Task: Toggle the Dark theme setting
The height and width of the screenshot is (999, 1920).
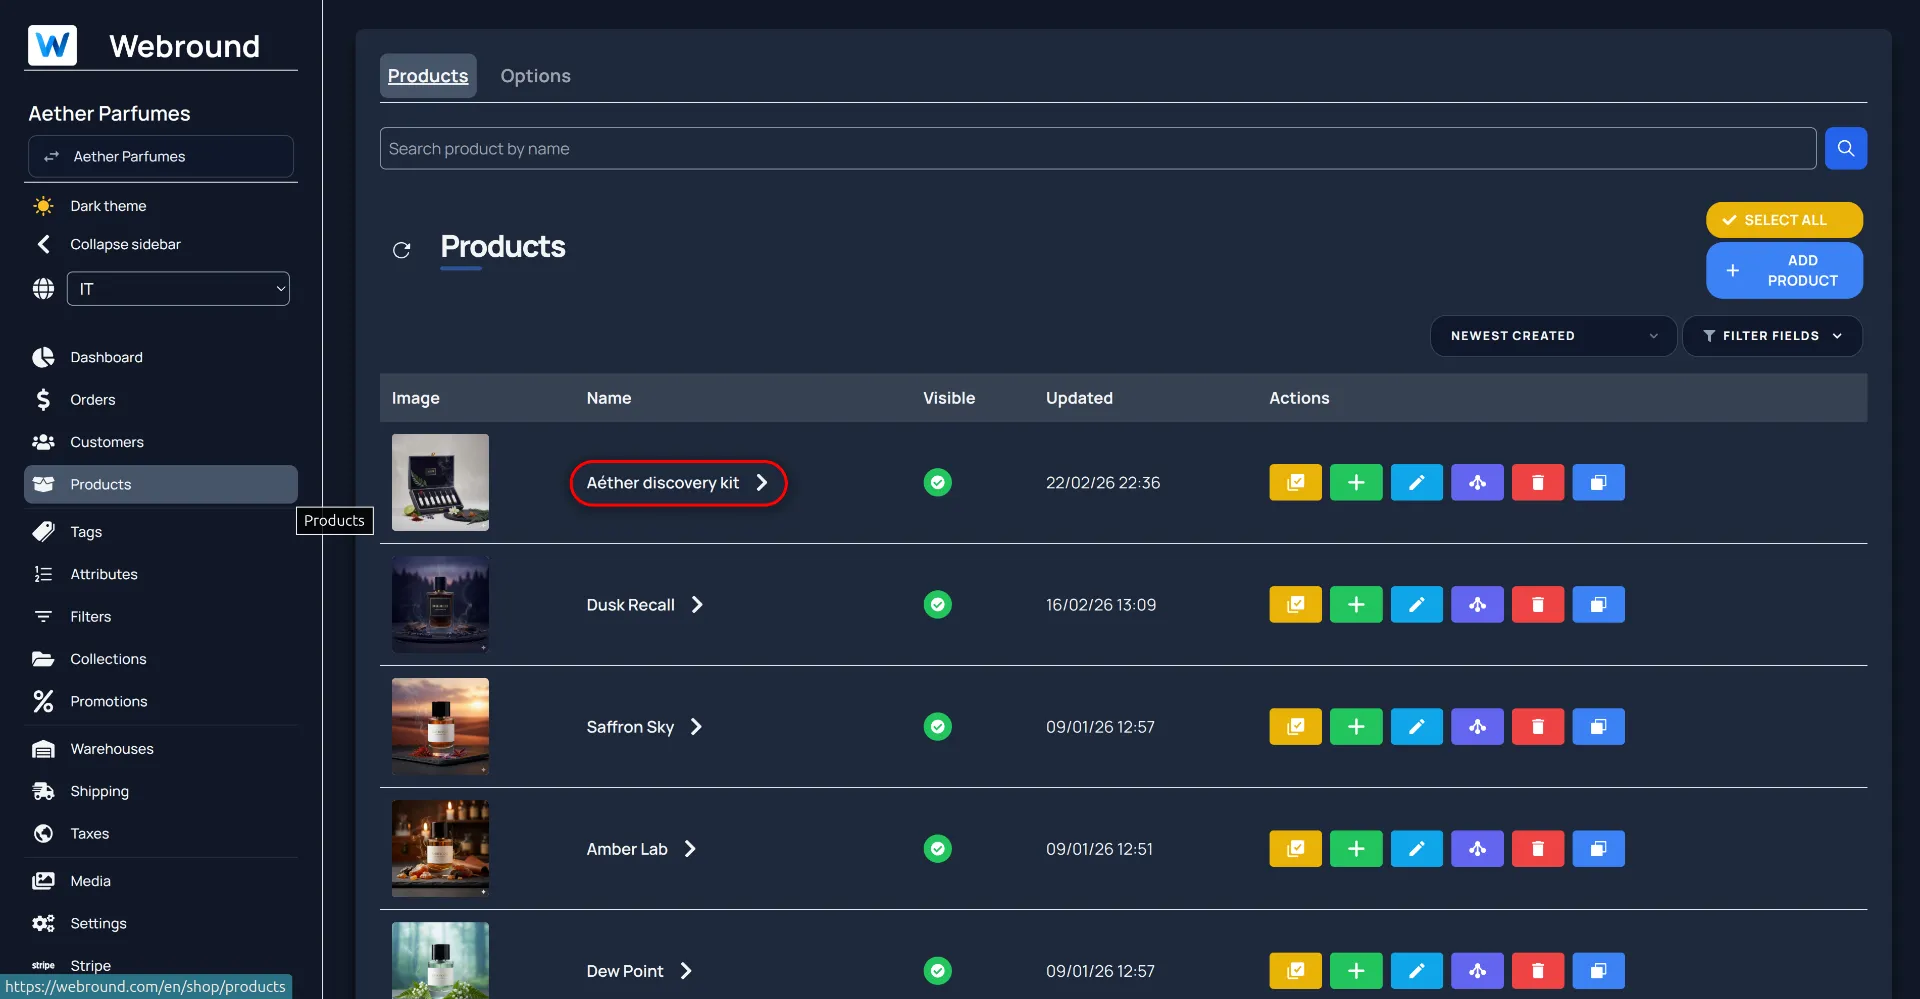Action: coord(108,206)
